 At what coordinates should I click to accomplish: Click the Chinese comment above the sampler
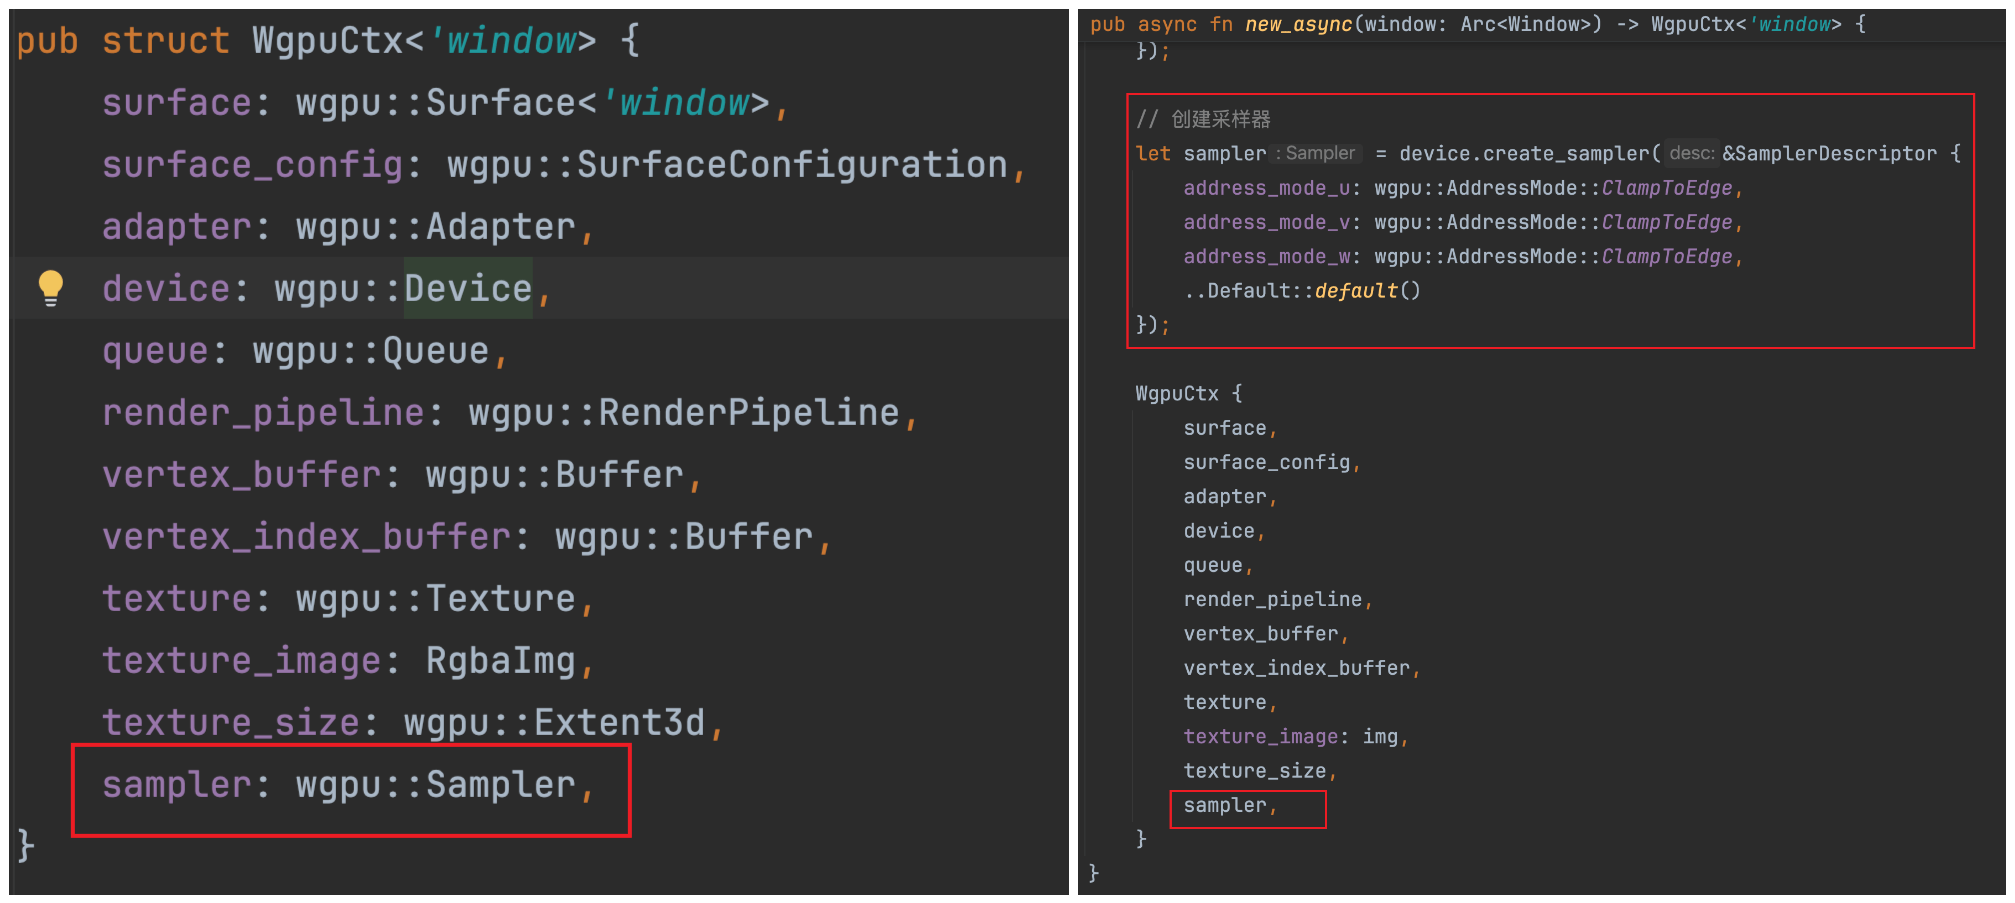[1203, 119]
